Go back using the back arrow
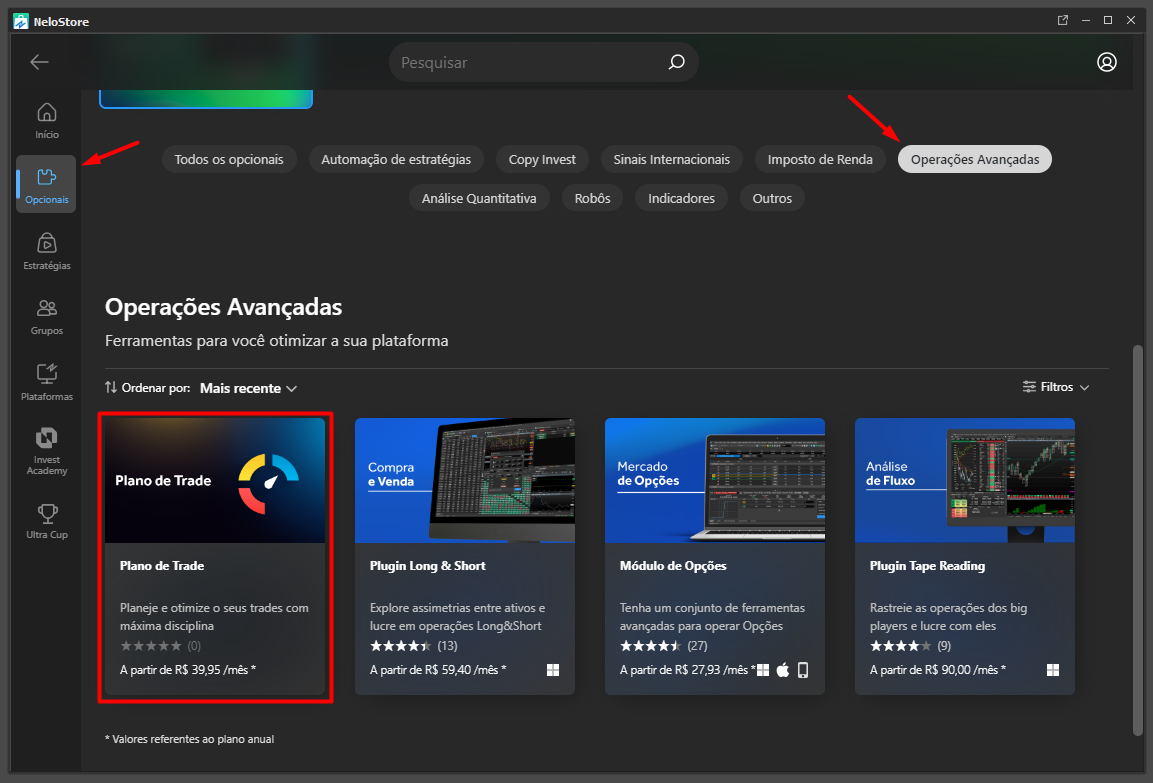 tap(39, 62)
